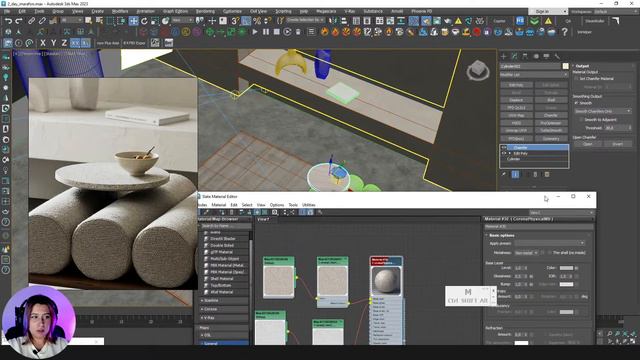Viewport: 640px width, 360px height.
Task: Toggle eye icon of Chamfer modifier
Action: pos(504,148)
